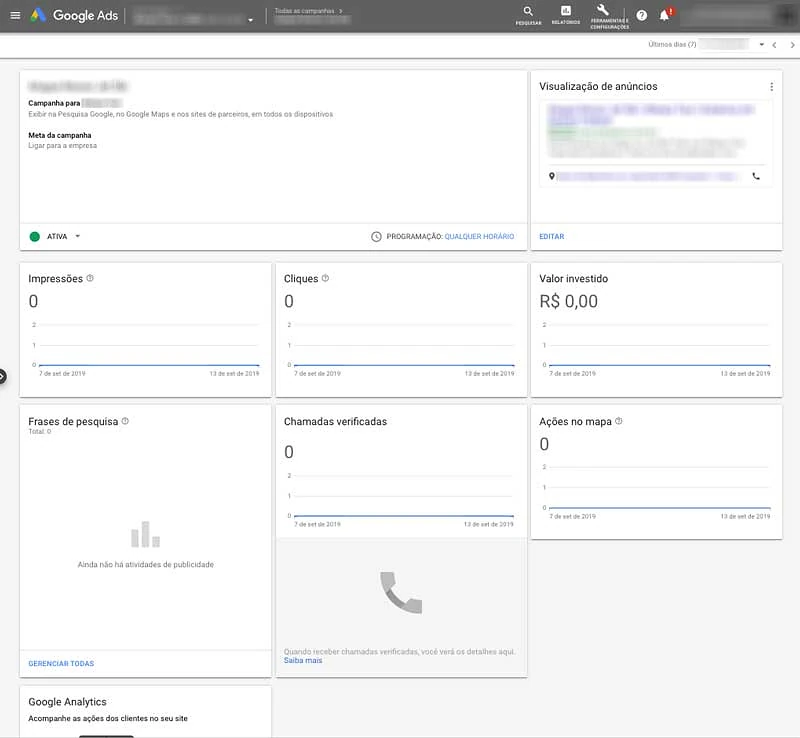Viewport: 800px width, 738px height.
Task: Open the Relatórios reports icon
Action: (x=565, y=15)
